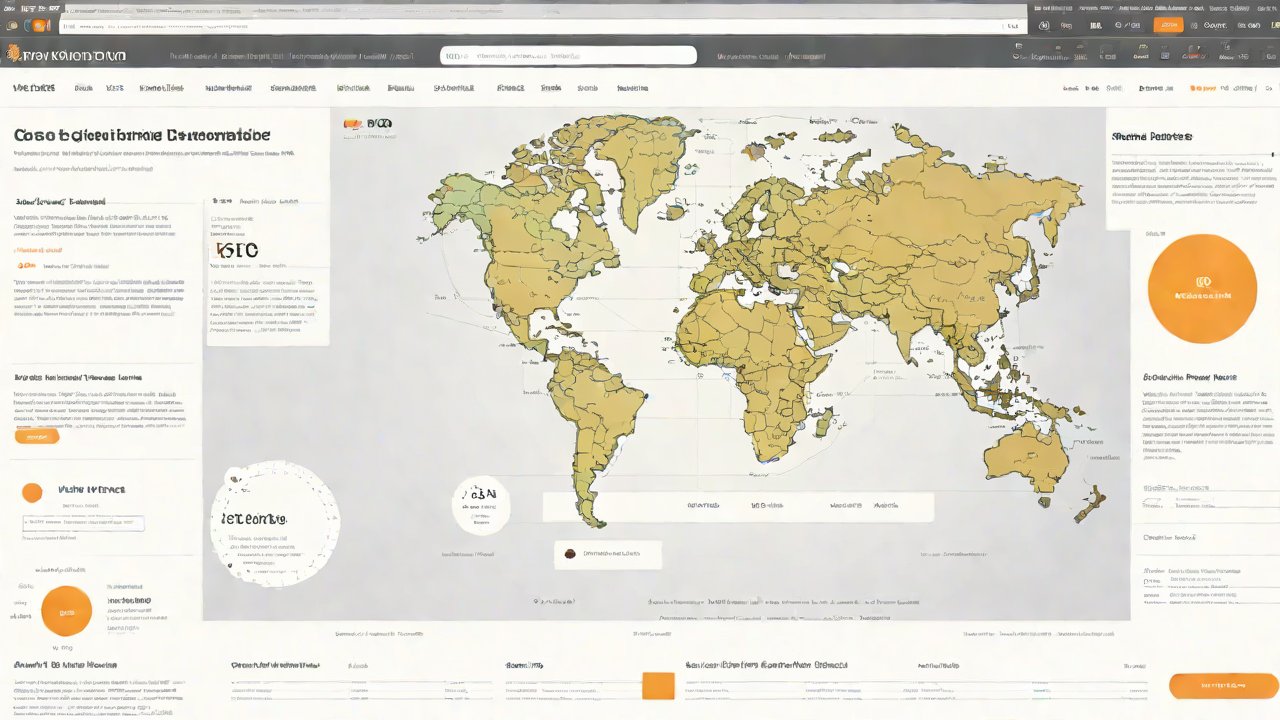Click the orange circle at the bottom-left

coord(66,610)
